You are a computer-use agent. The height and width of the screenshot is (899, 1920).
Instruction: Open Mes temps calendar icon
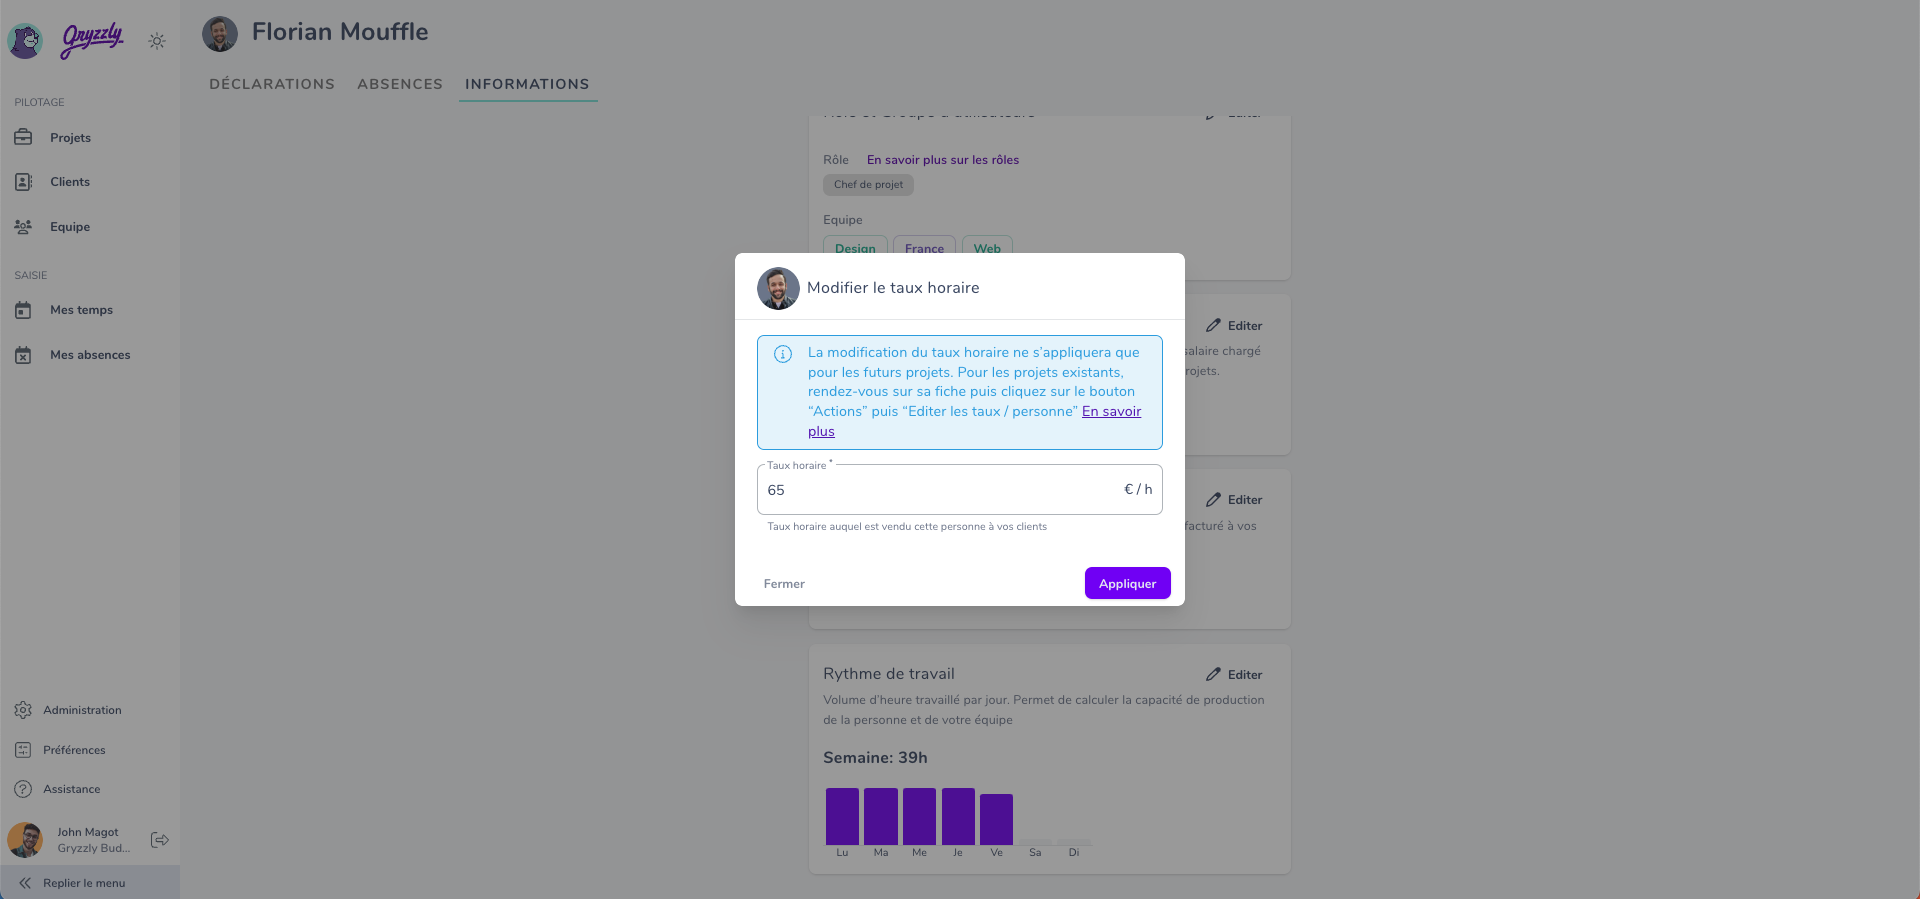[x=23, y=310]
